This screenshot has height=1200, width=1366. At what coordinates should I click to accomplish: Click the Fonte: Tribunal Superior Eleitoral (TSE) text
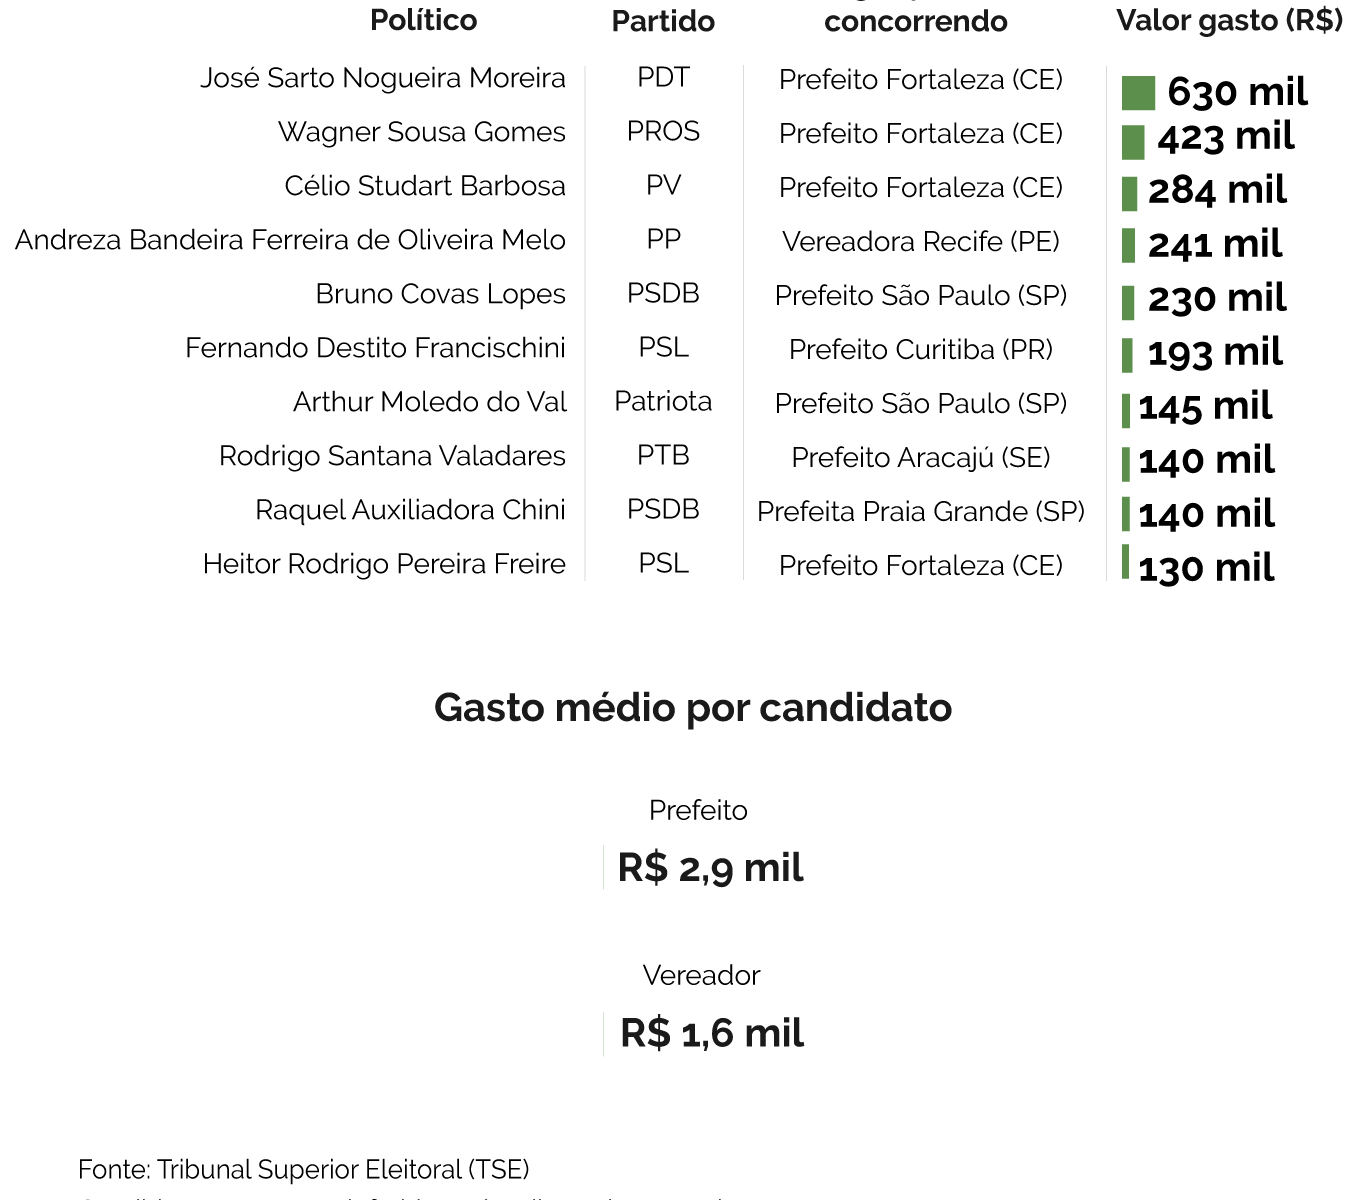click(304, 1169)
